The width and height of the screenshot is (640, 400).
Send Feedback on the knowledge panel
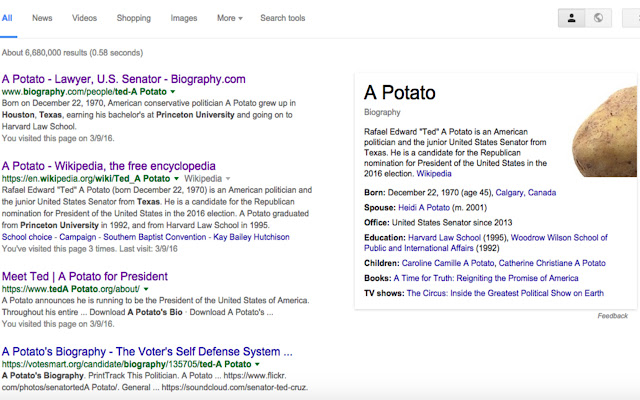(612, 315)
